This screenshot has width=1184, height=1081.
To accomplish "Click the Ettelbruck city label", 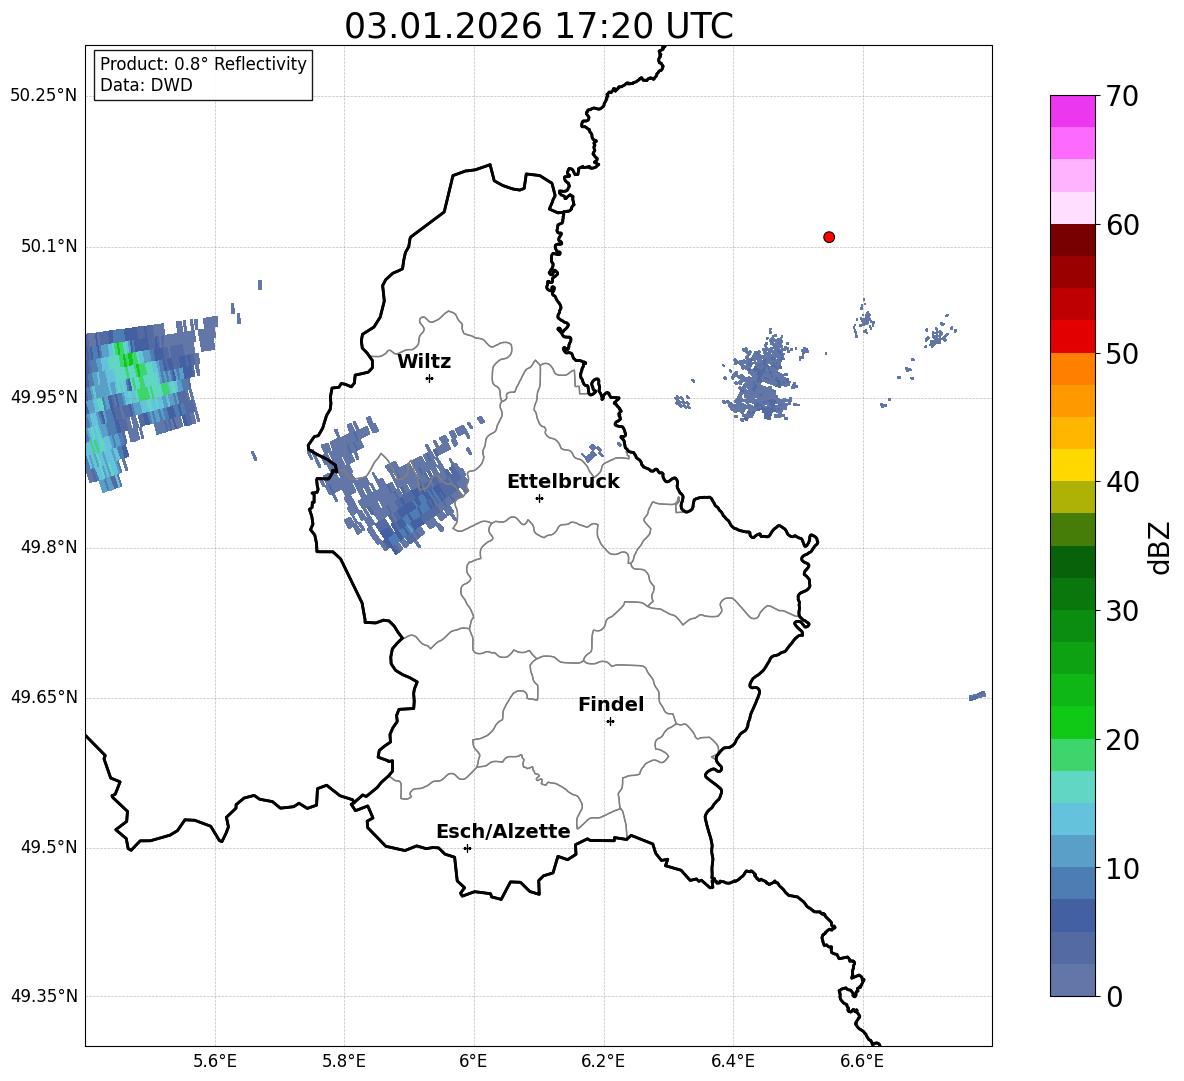I will pyautogui.click(x=563, y=482).
